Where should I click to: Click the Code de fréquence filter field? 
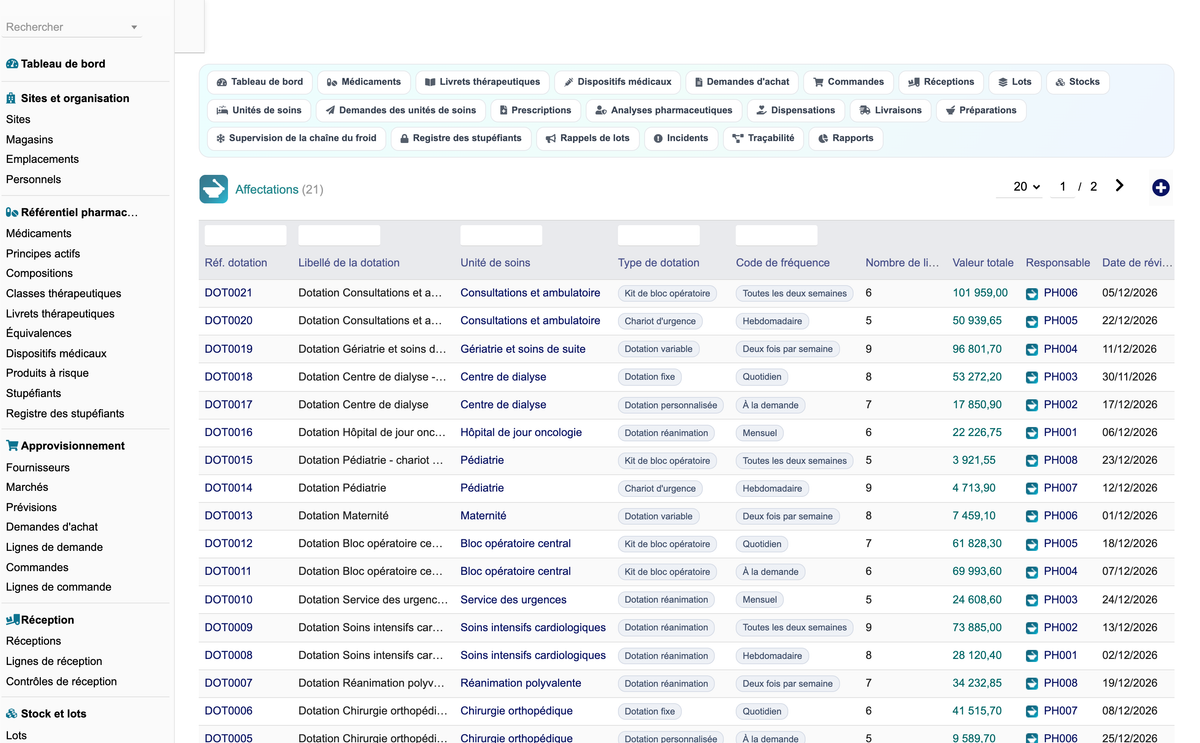coord(776,236)
